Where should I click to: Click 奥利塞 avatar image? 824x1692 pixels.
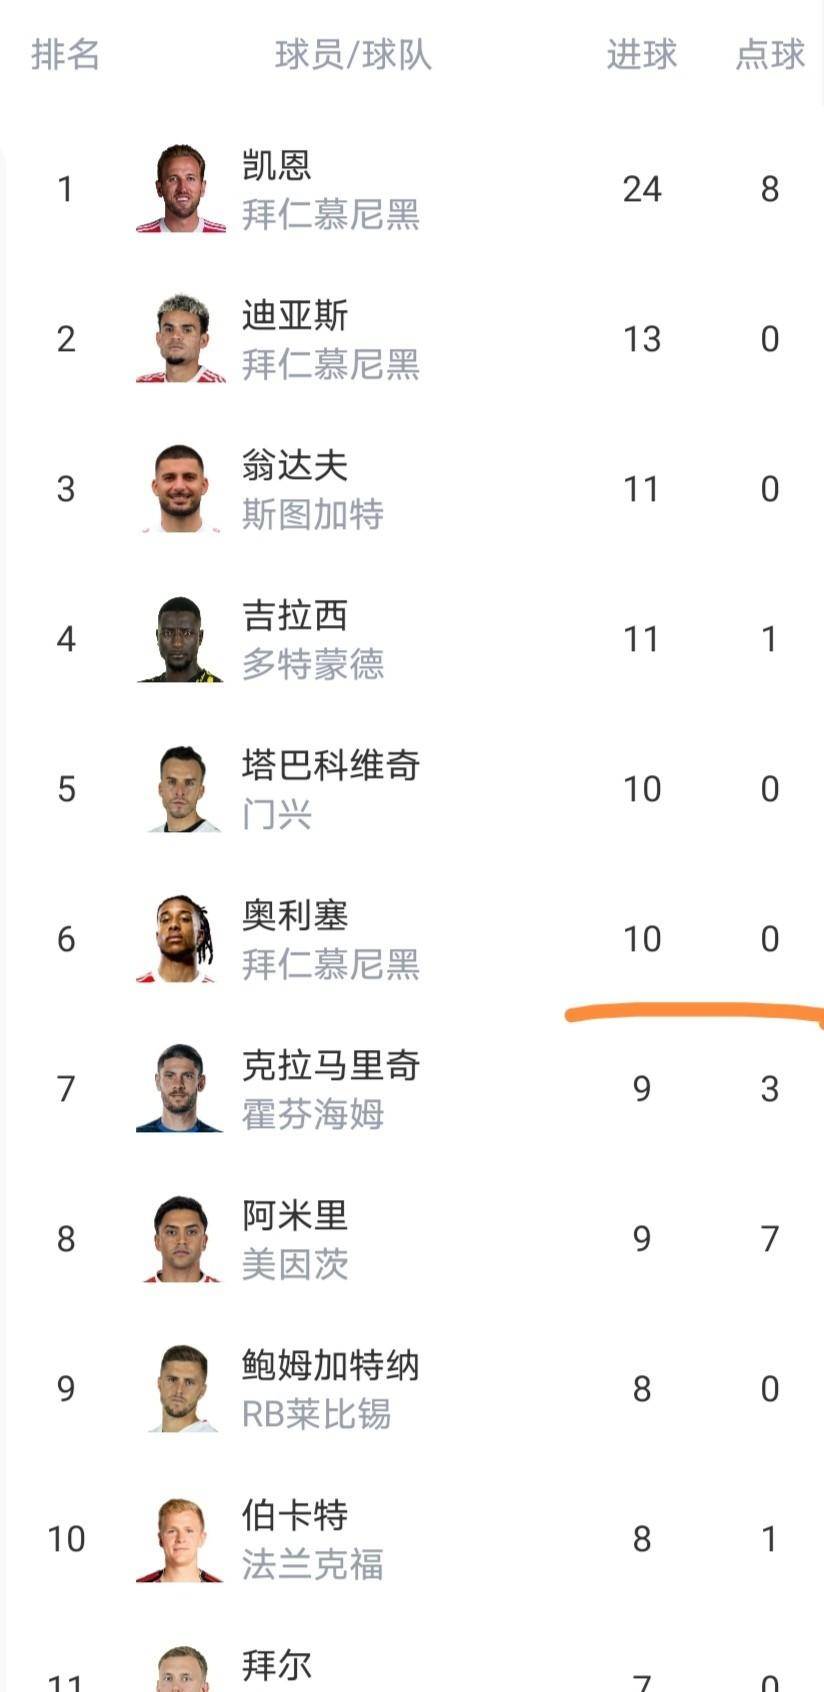point(181,938)
